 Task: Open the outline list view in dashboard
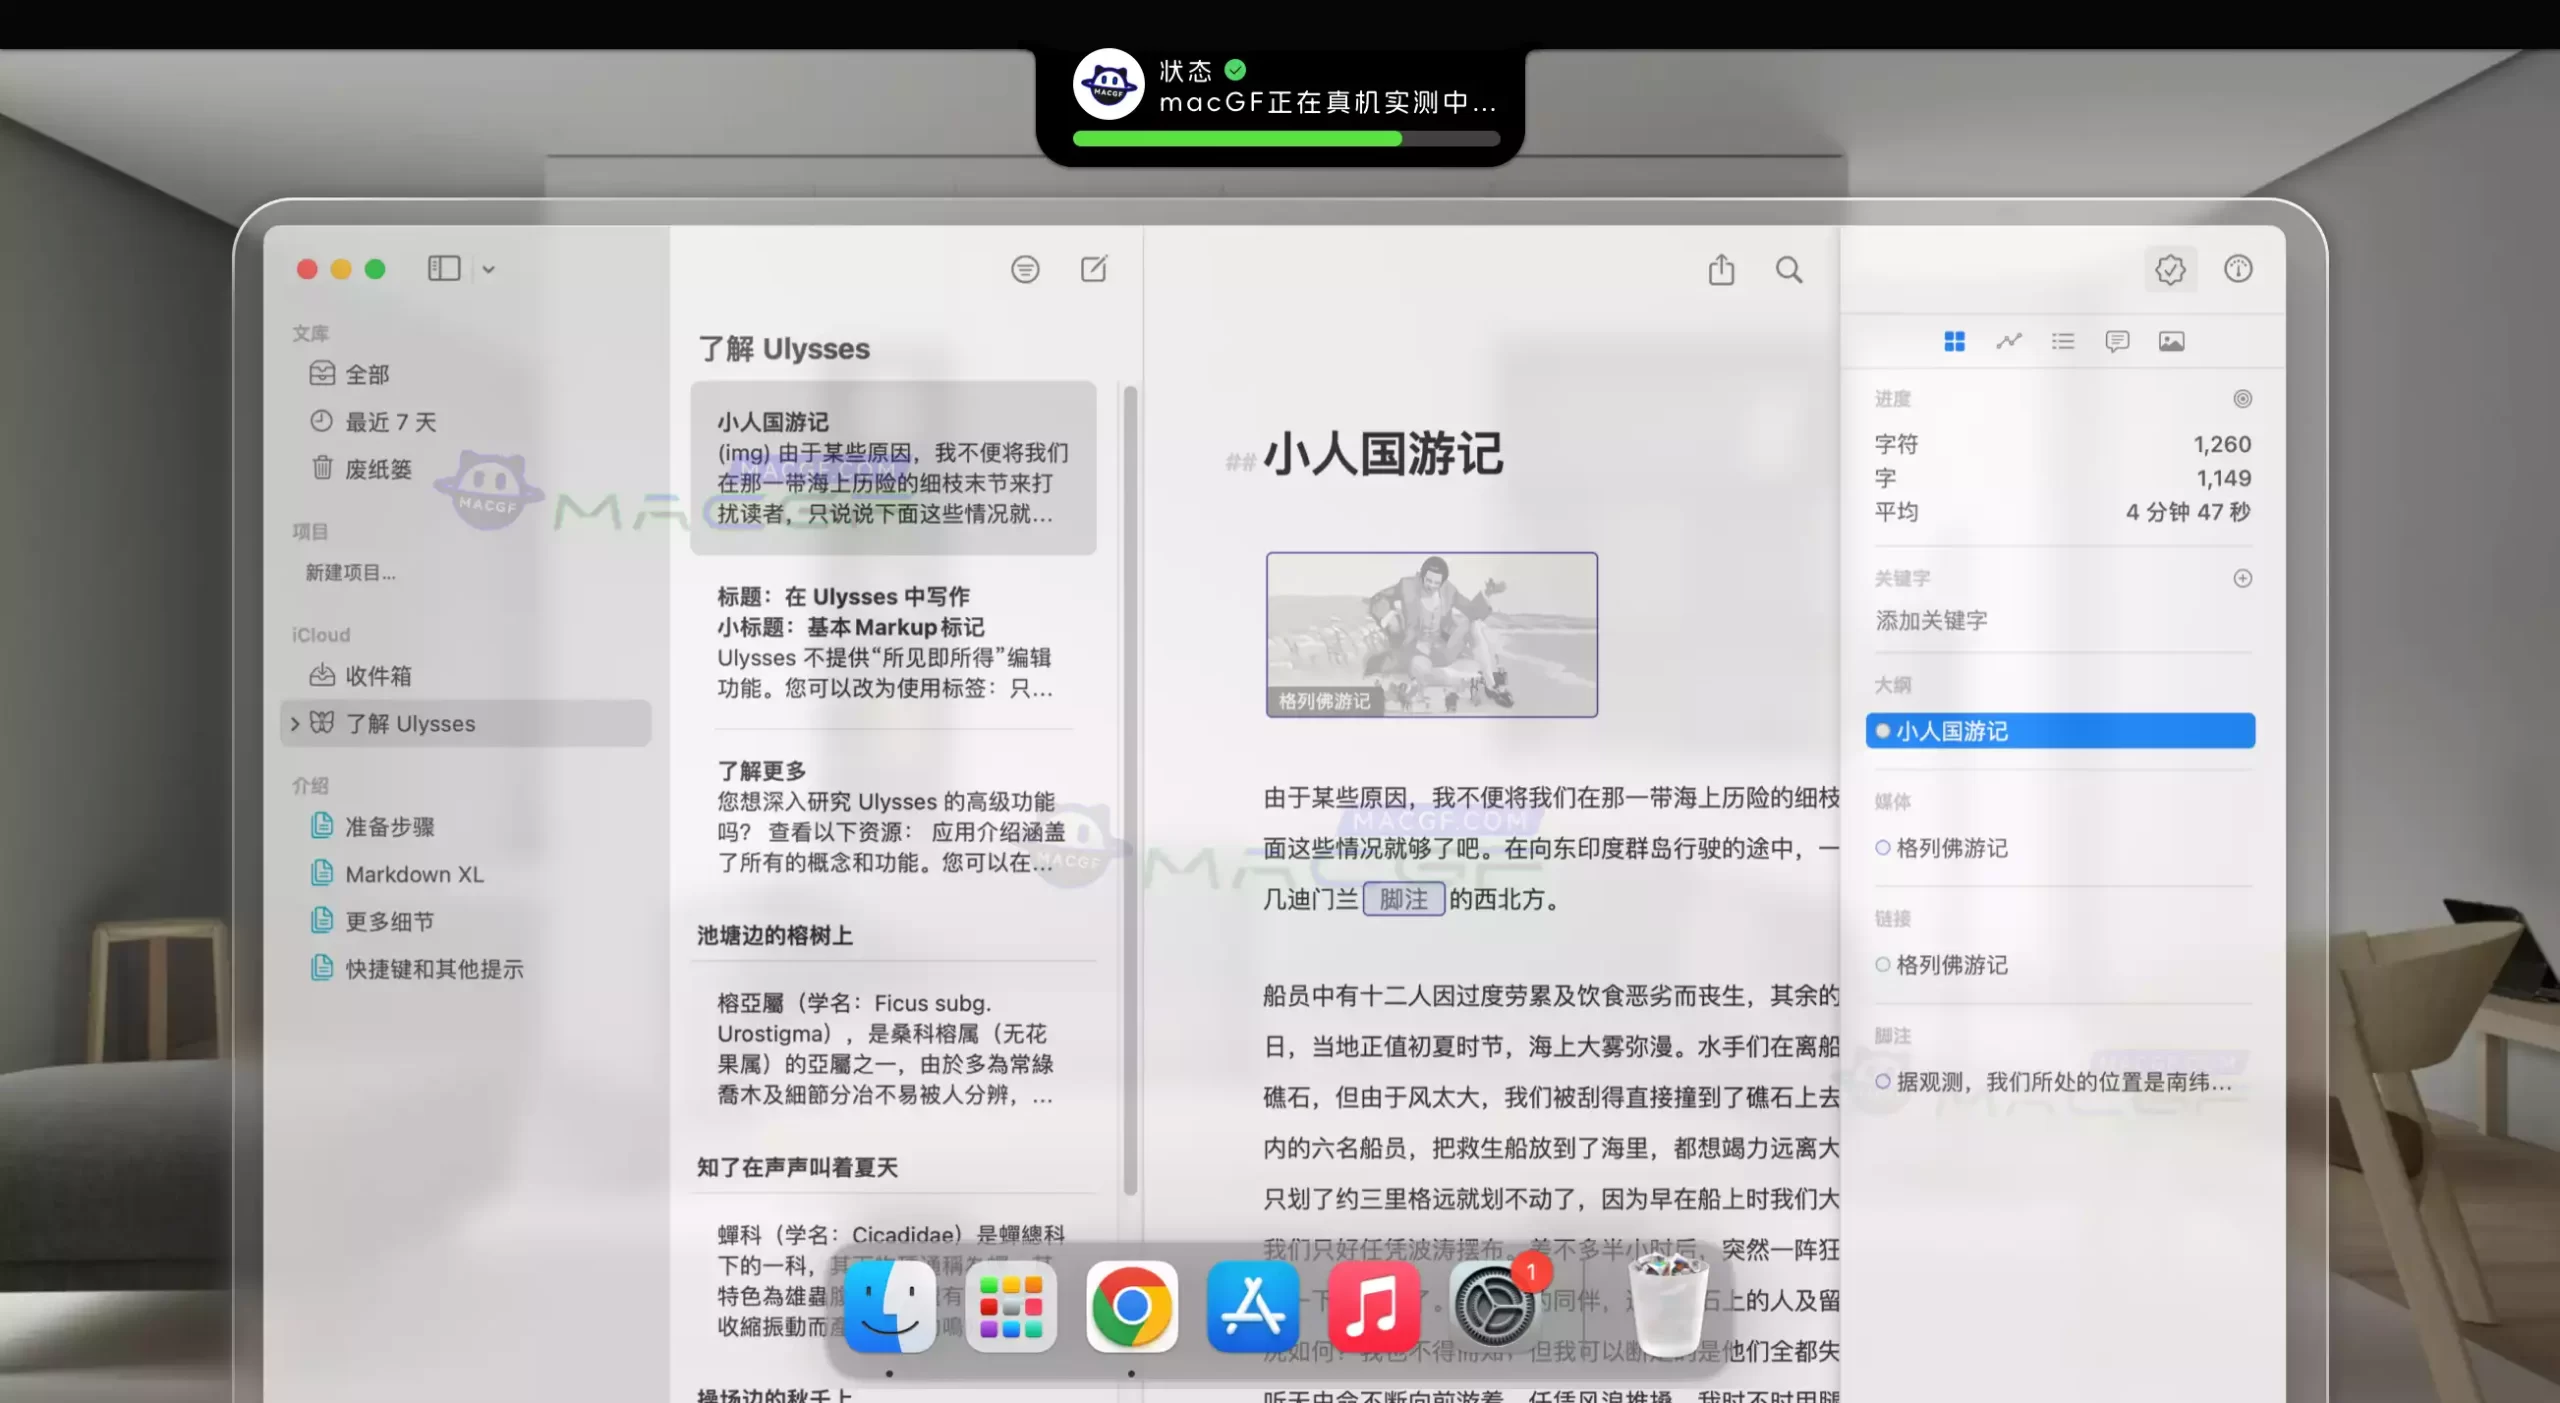(2062, 341)
